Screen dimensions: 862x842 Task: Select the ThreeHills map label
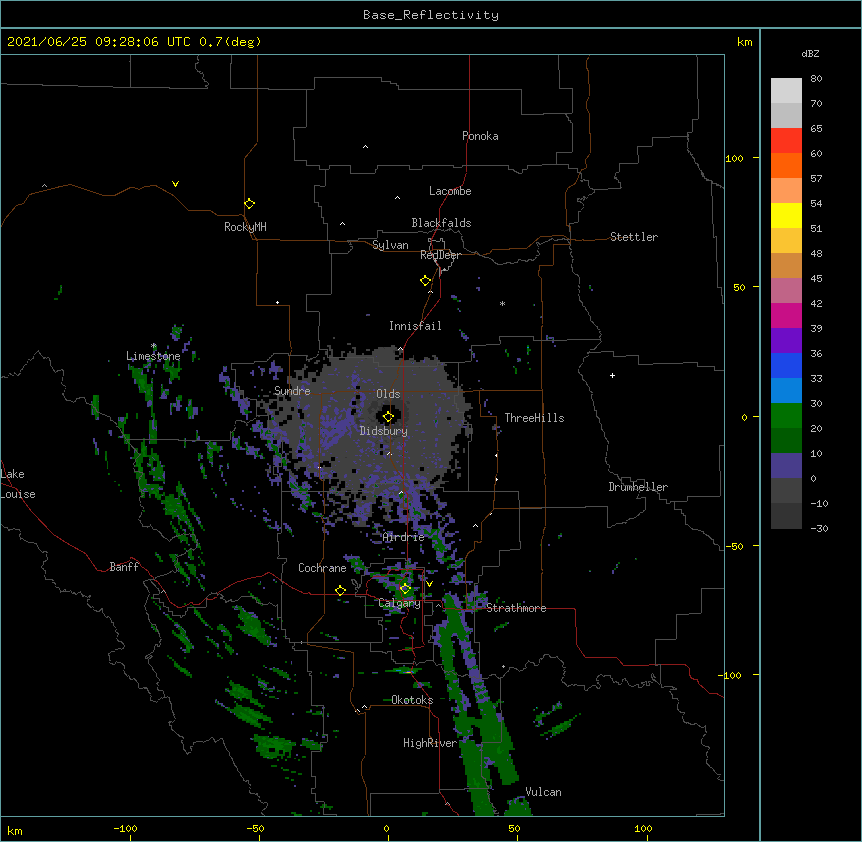pos(534,418)
